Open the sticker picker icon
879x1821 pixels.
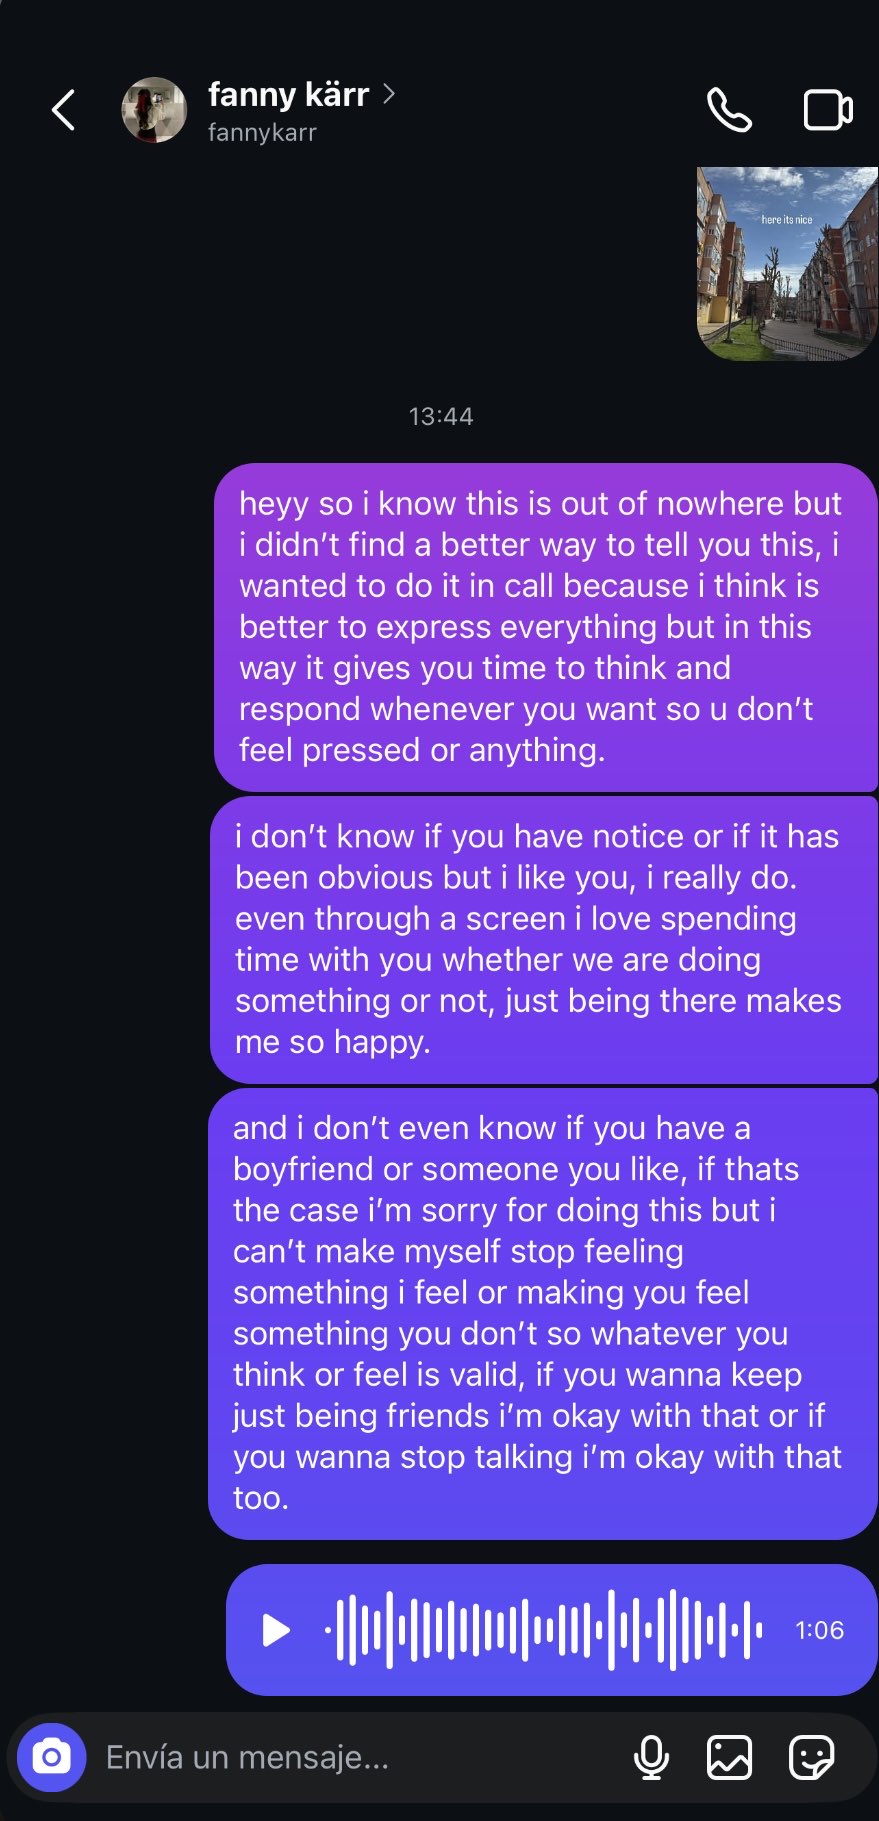click(811, 1757)
